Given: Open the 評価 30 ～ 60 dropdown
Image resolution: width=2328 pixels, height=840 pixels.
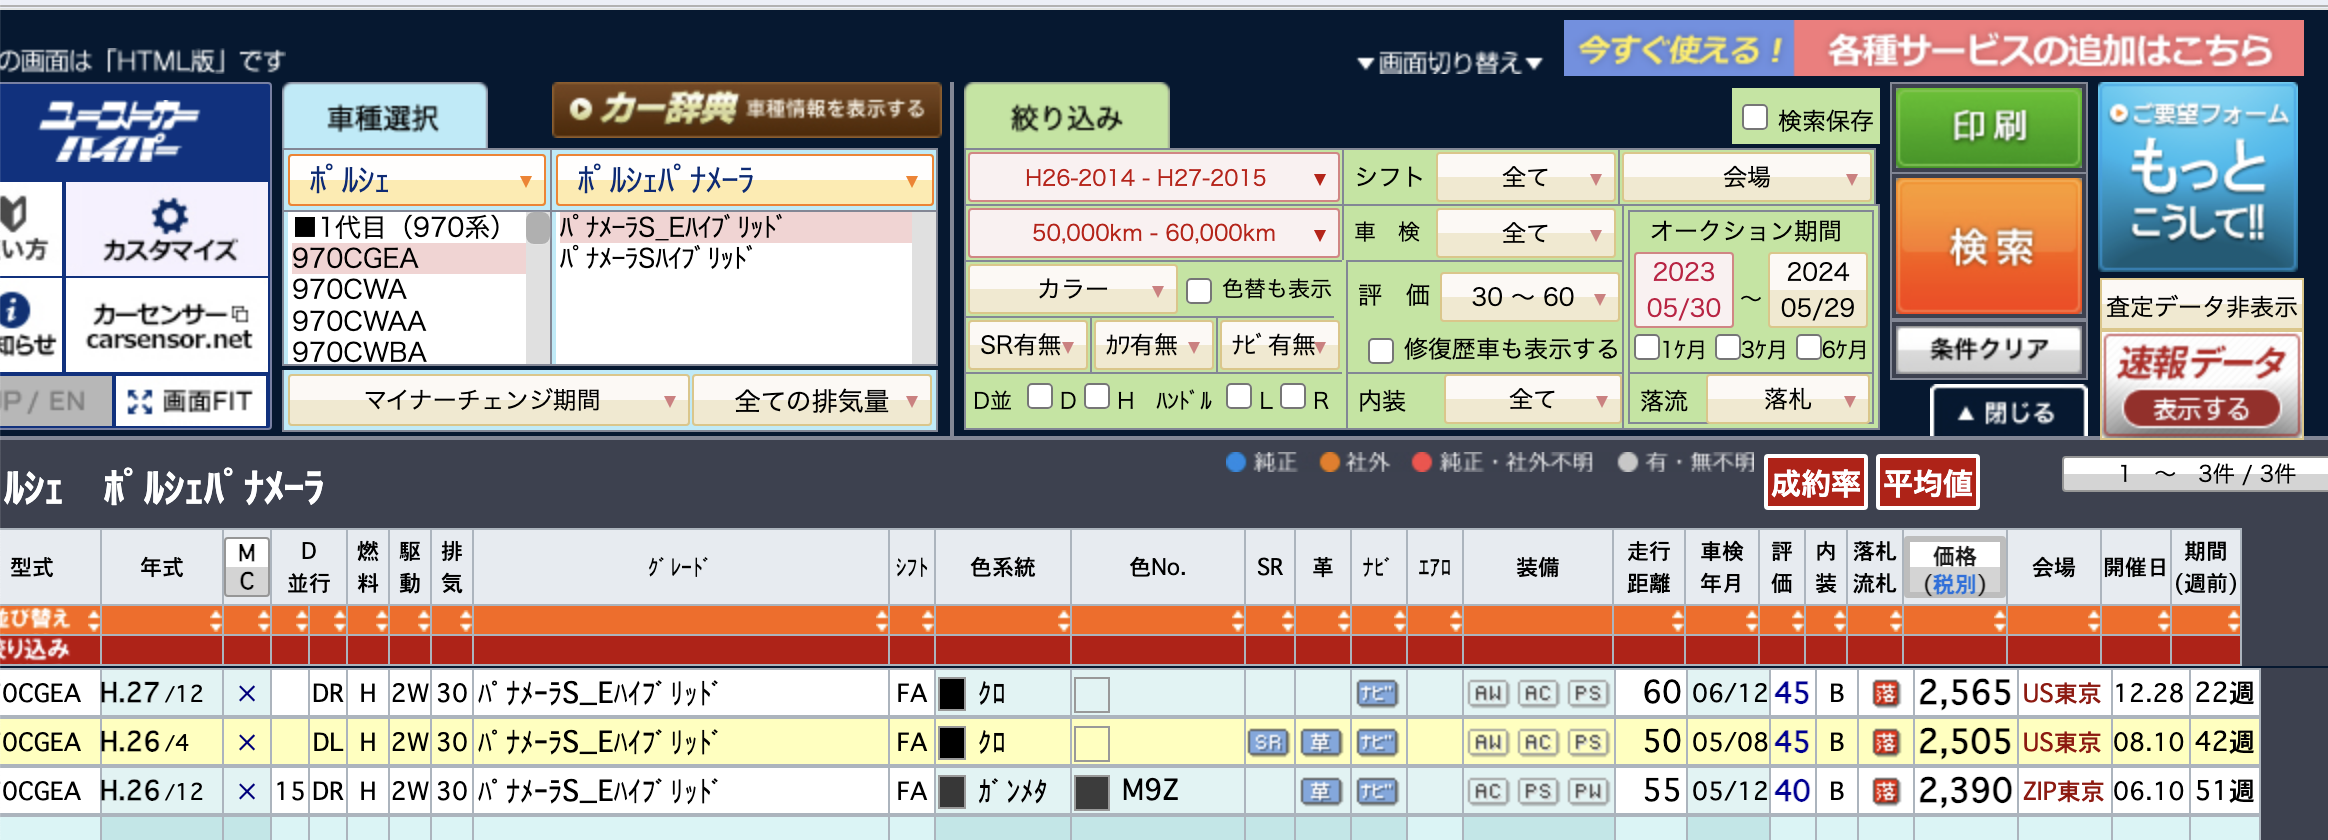Looking at the screenshot, I should point(1529,297).
